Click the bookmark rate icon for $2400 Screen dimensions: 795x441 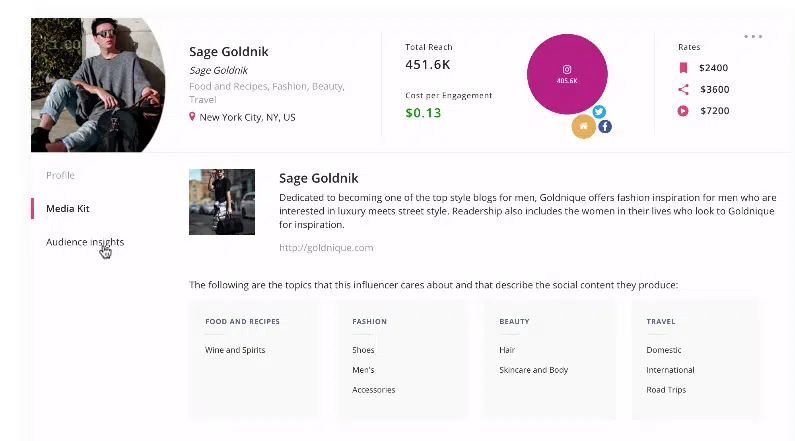point(683,67)
